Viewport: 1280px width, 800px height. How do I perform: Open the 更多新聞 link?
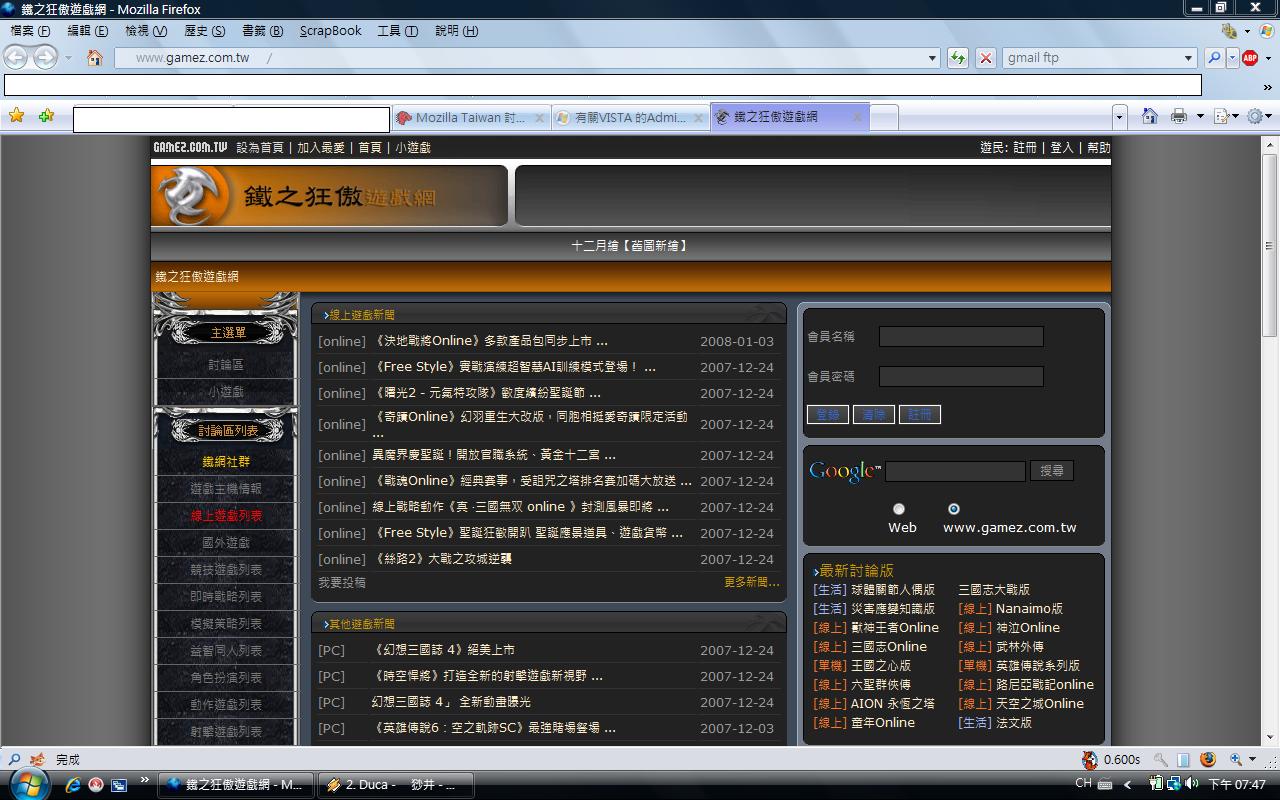pyautogui.click(x=751, y=582)
